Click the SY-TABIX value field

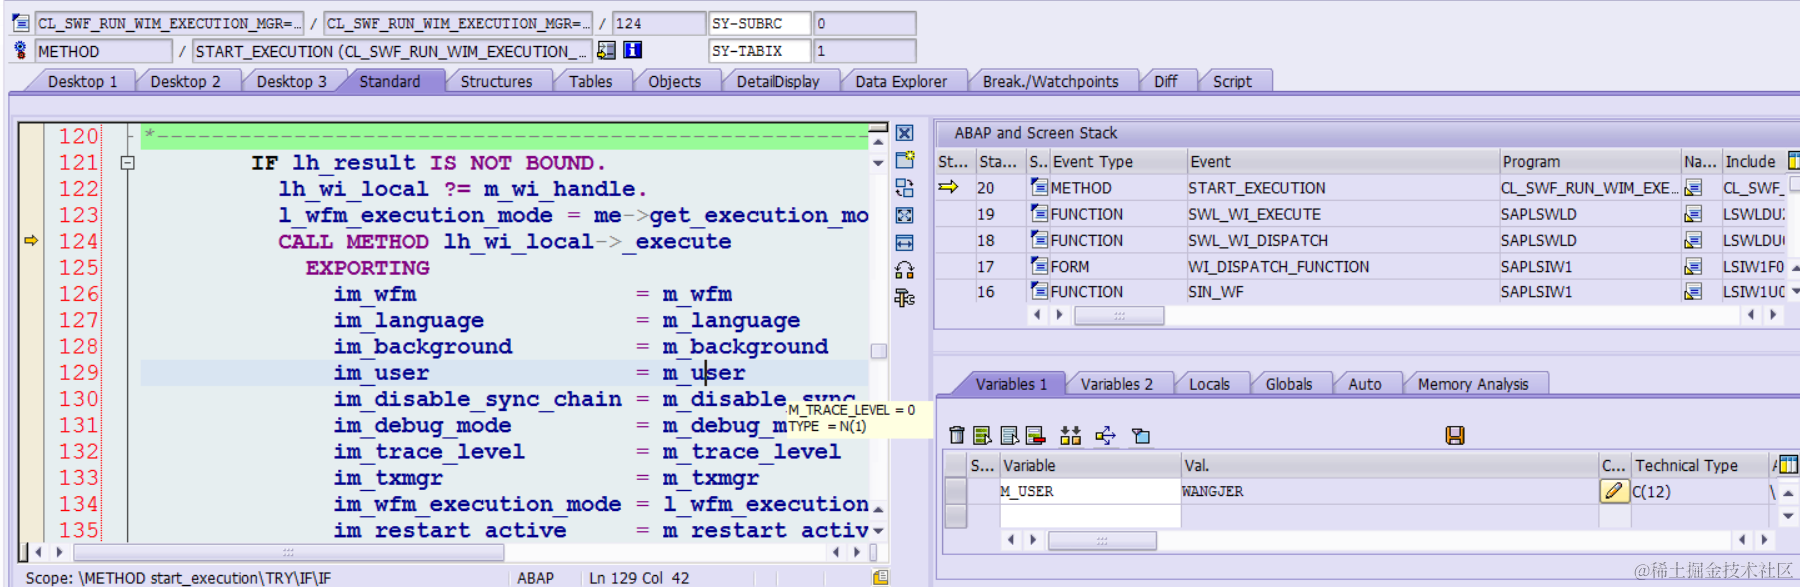click(865, 50)
